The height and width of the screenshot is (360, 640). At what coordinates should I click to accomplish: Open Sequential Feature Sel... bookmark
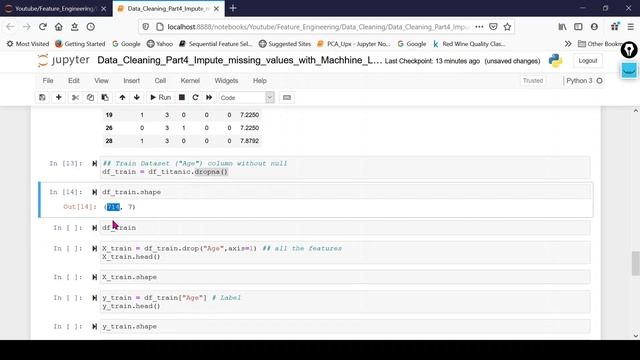(x=216, y=44)
